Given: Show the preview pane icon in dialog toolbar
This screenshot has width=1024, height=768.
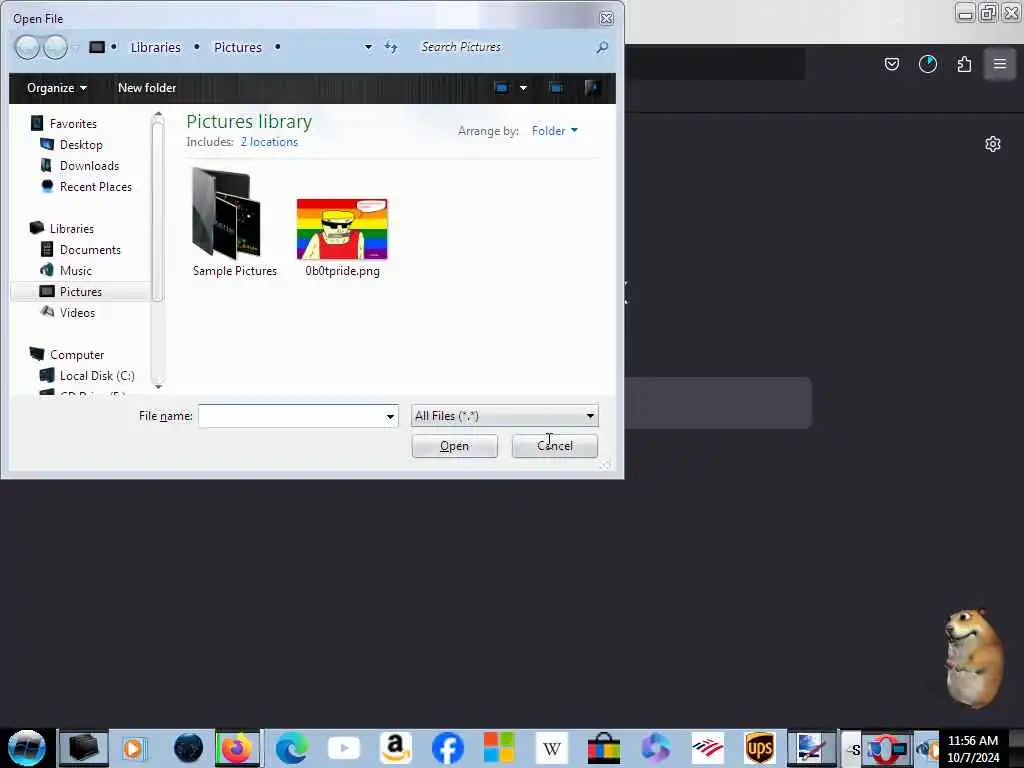Looking at the screenshot, I should (556, 88).
